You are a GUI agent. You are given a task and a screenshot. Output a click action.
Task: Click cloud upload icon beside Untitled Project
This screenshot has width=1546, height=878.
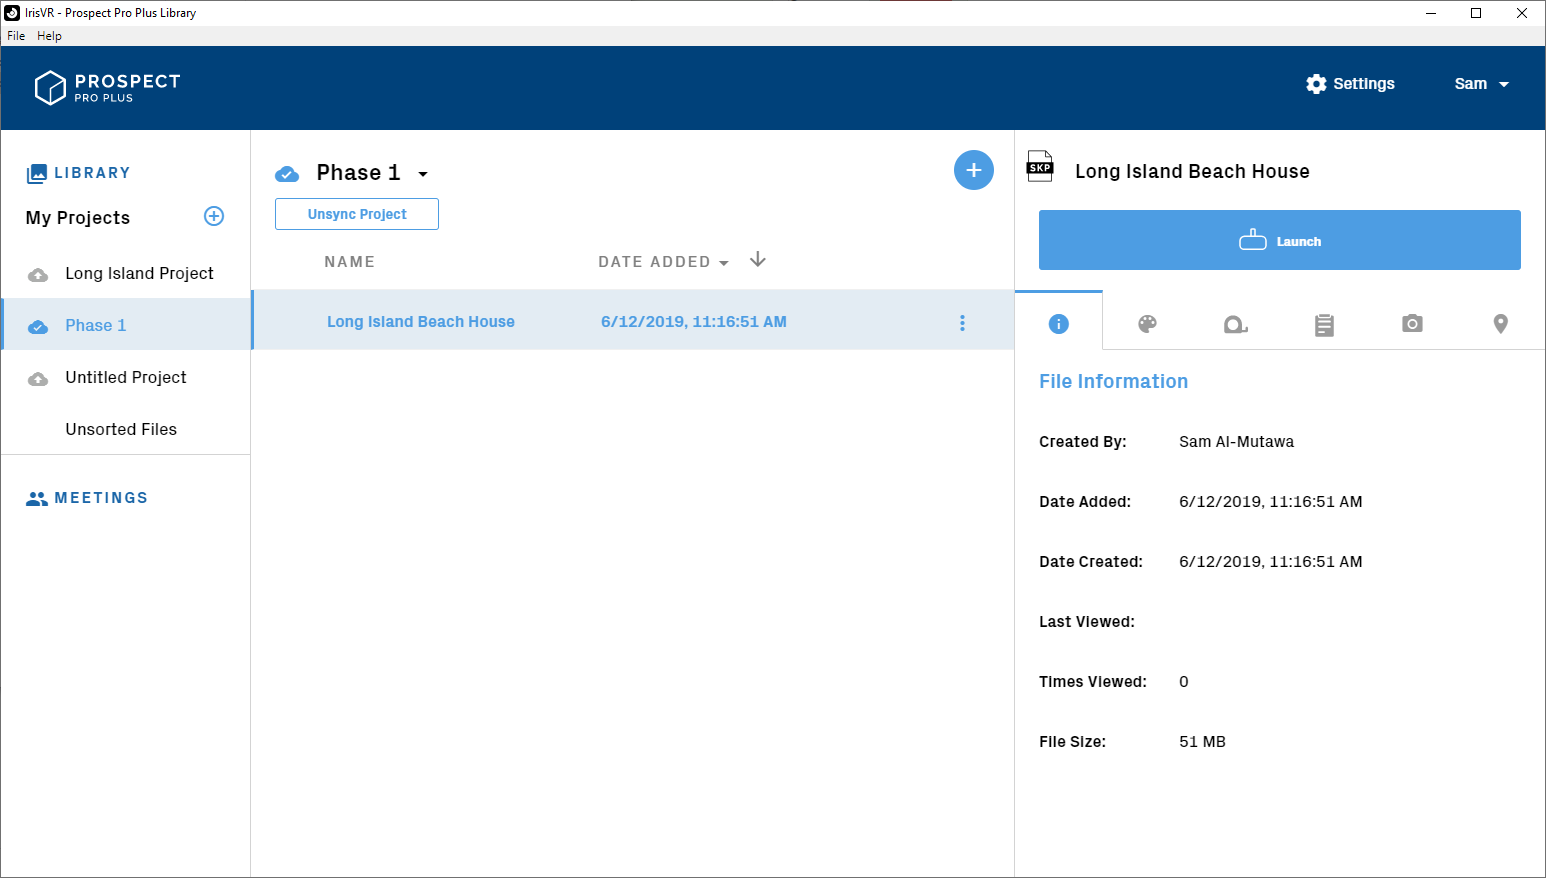[38, 378]
